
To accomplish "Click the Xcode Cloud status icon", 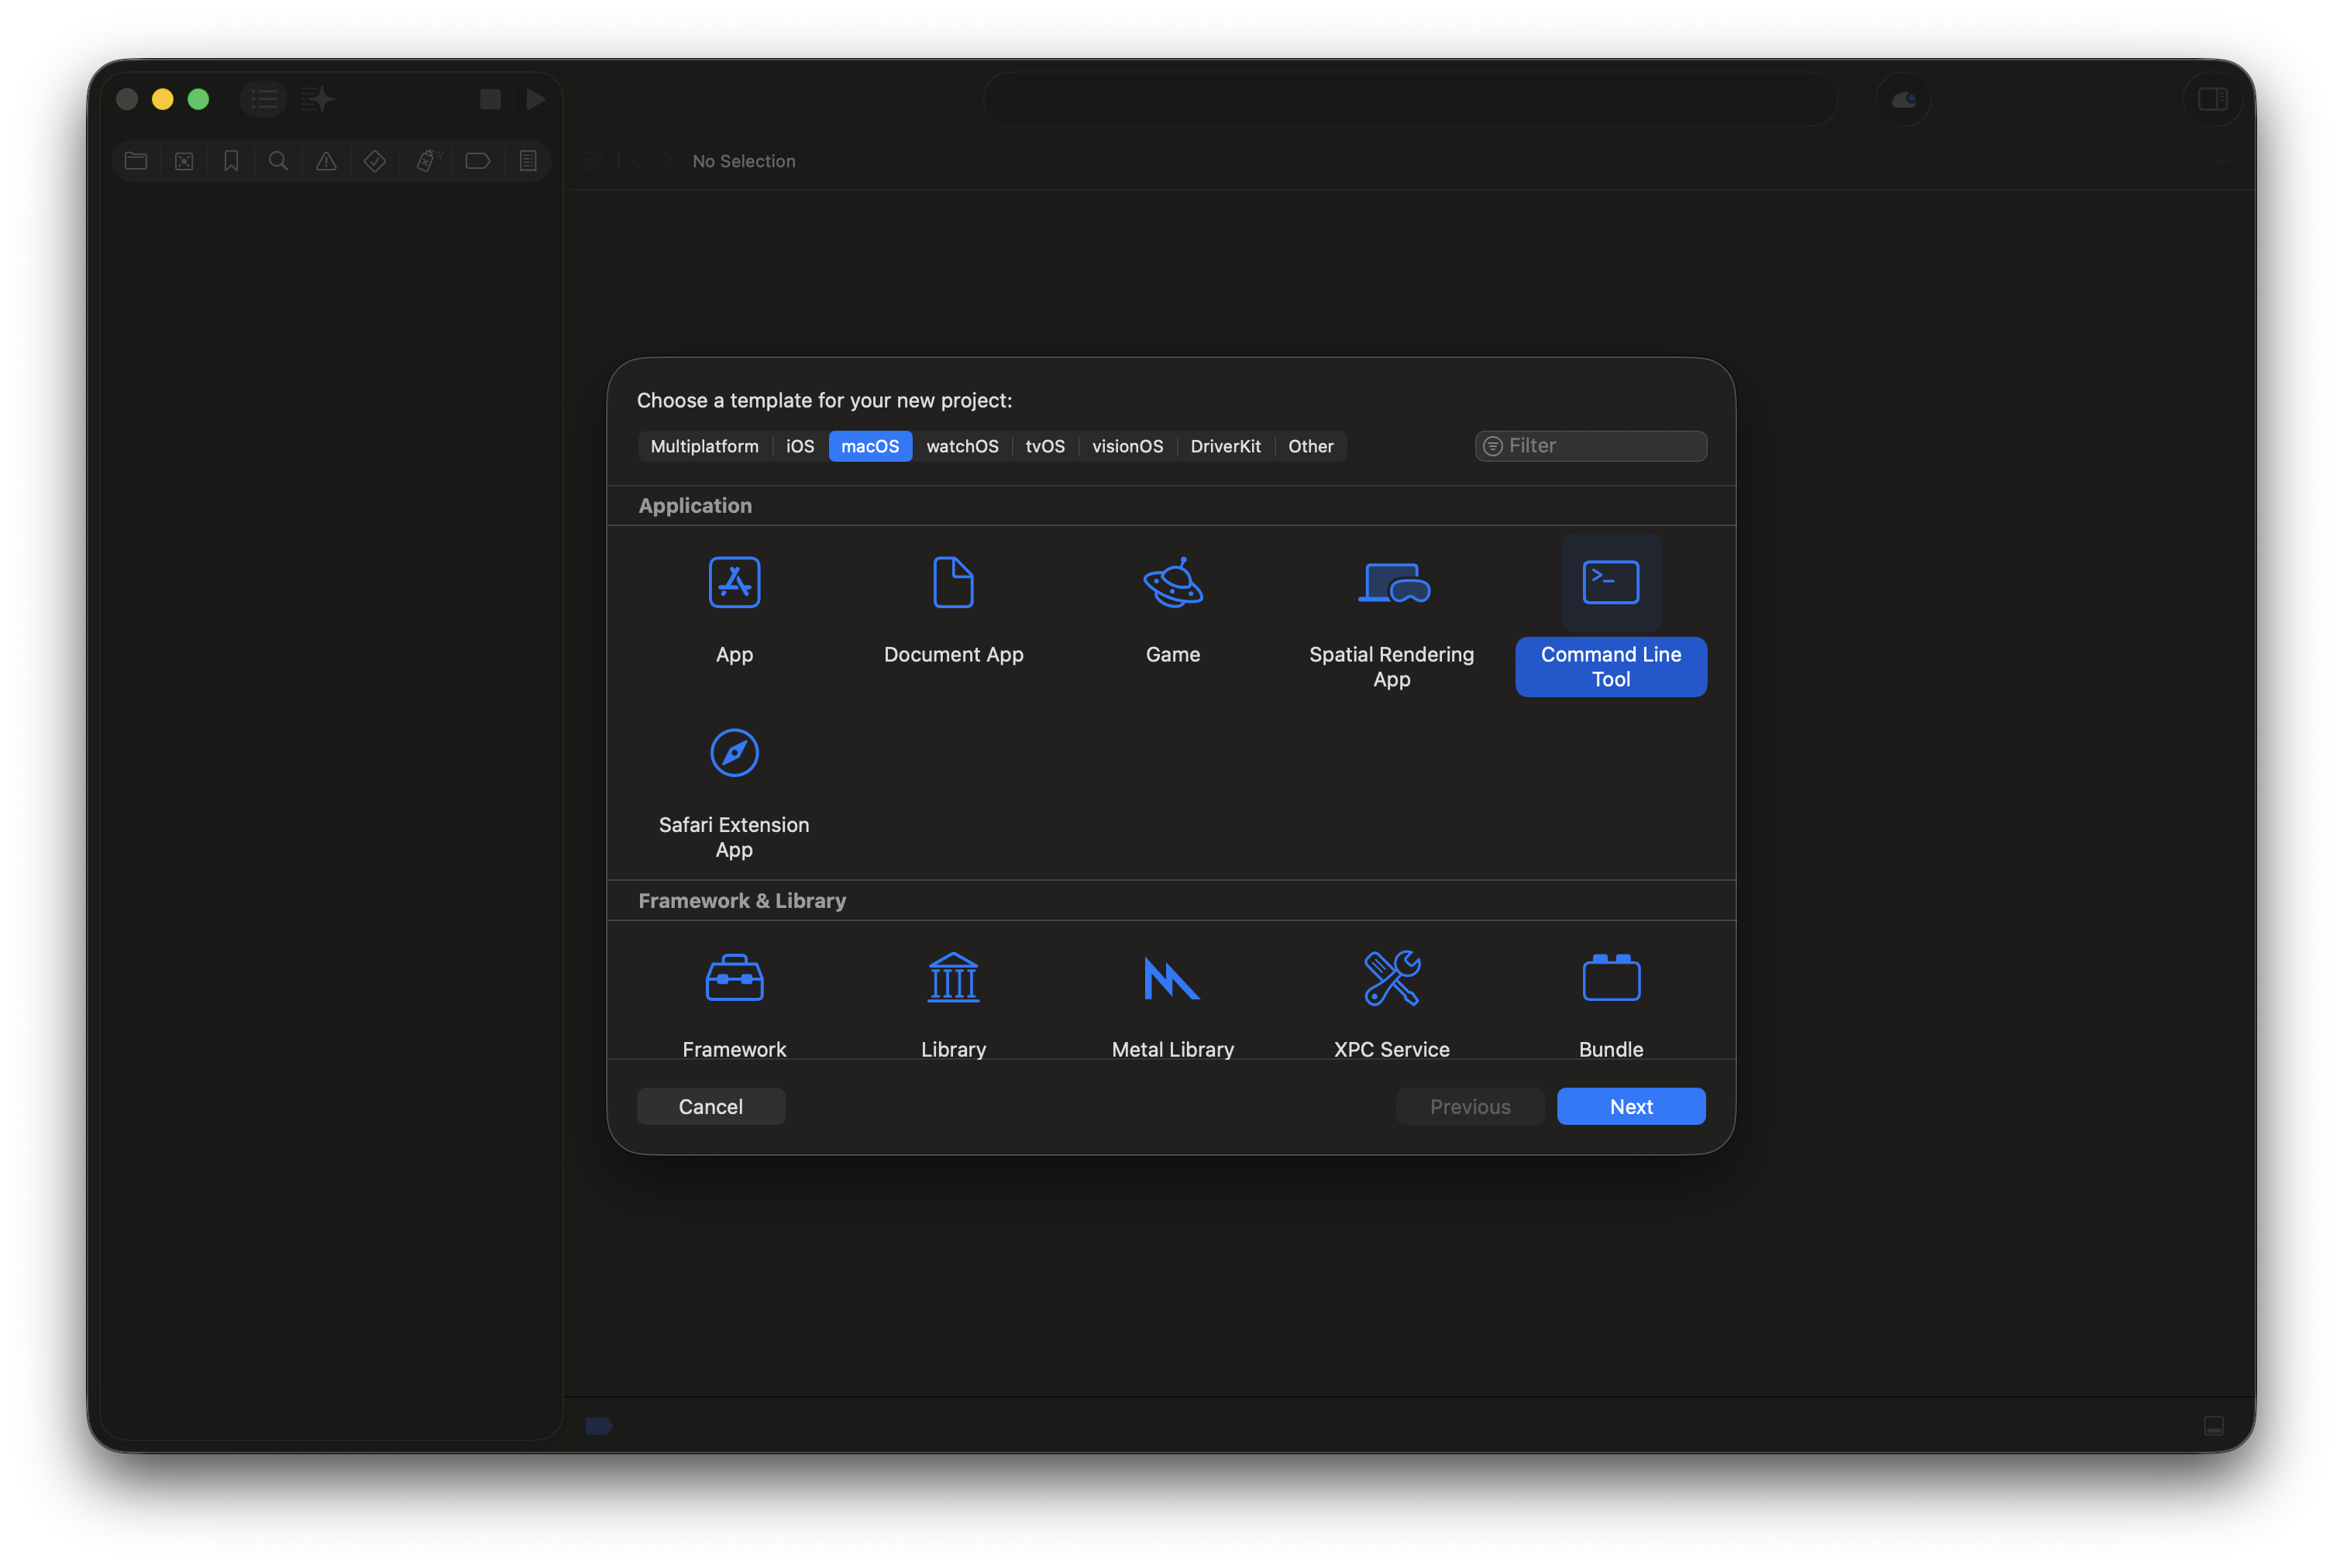I will point(1903,100).
